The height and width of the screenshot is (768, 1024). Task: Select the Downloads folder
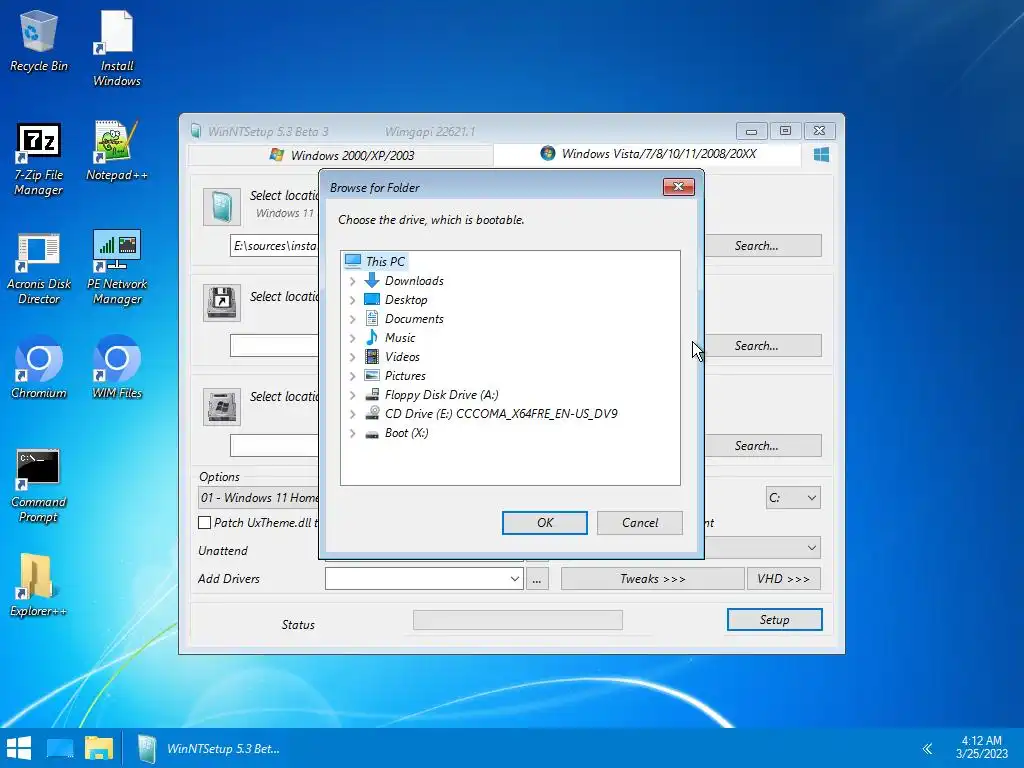pos(414,281)
